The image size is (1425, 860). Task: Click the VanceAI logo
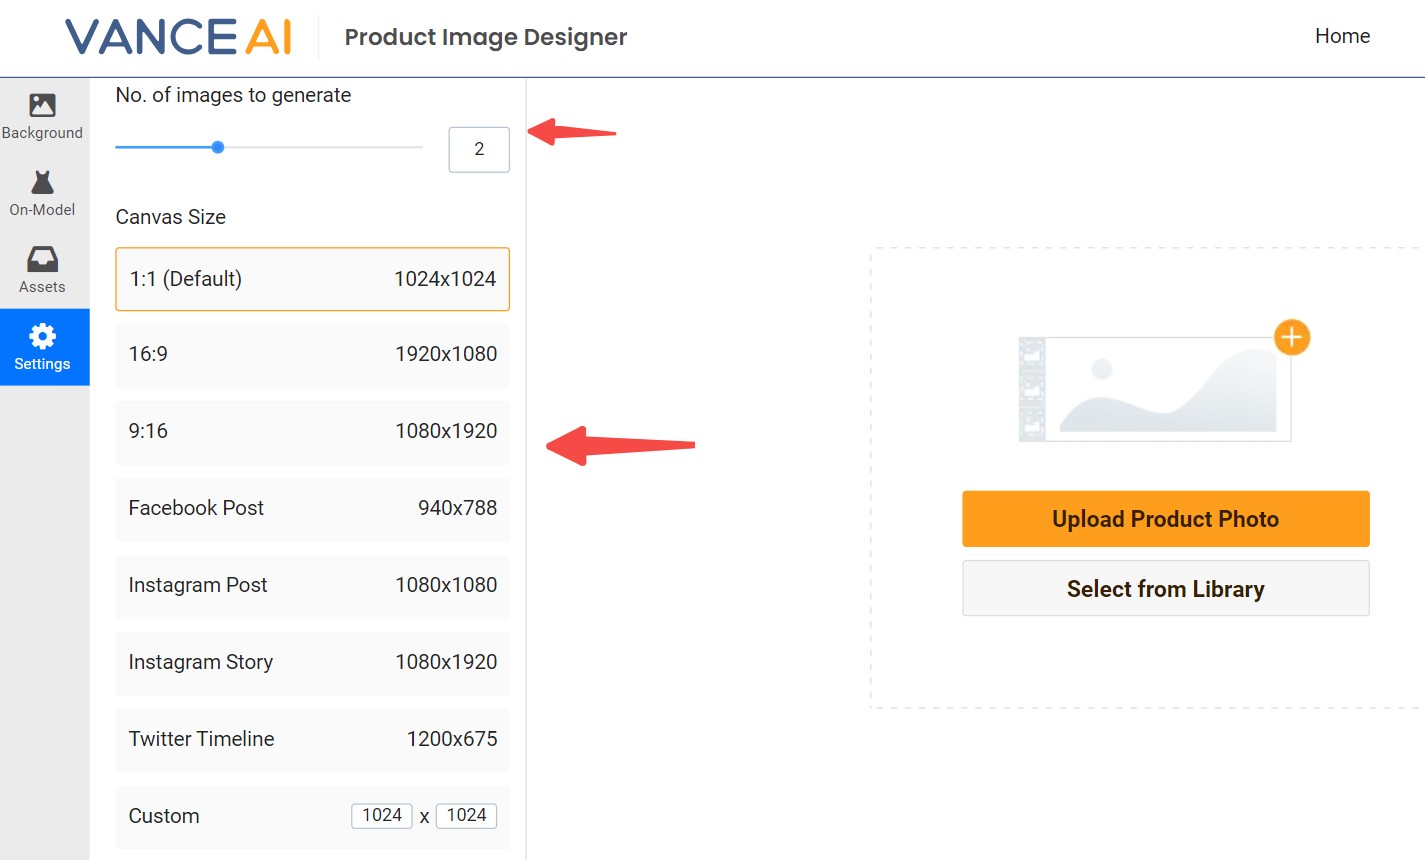pos(178,37)
